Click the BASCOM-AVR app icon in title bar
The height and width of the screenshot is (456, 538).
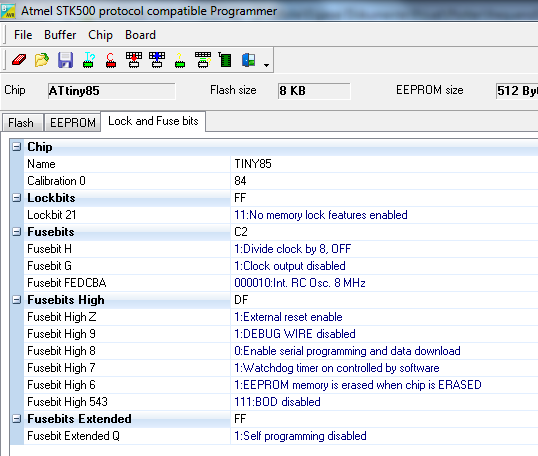point(8,11)
